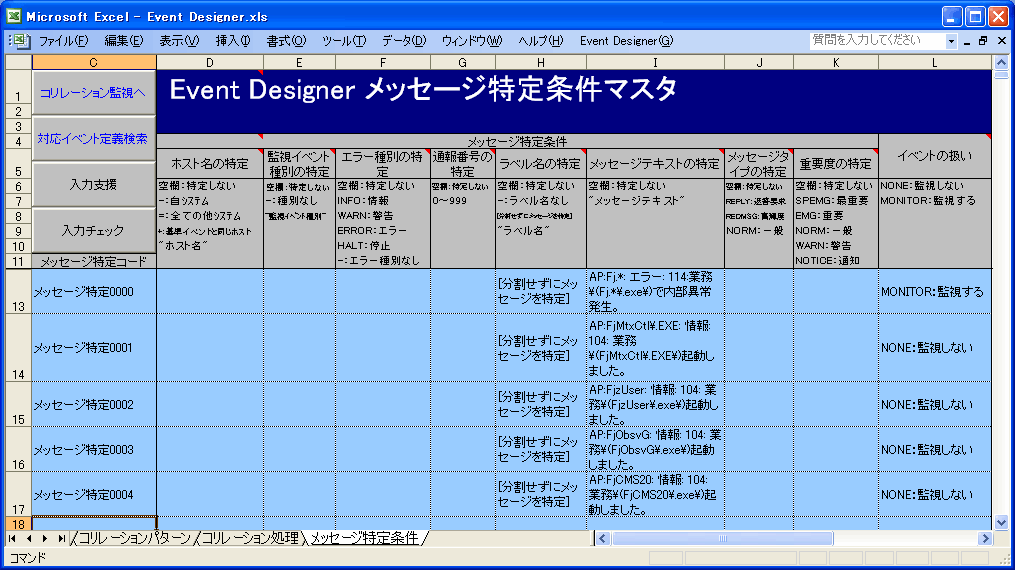The width and height of the screenshot is (1015, 570).
Task: Switch to コリレーション処理 sheet tab
Action: pyautogui.click(x=250, y=538)
